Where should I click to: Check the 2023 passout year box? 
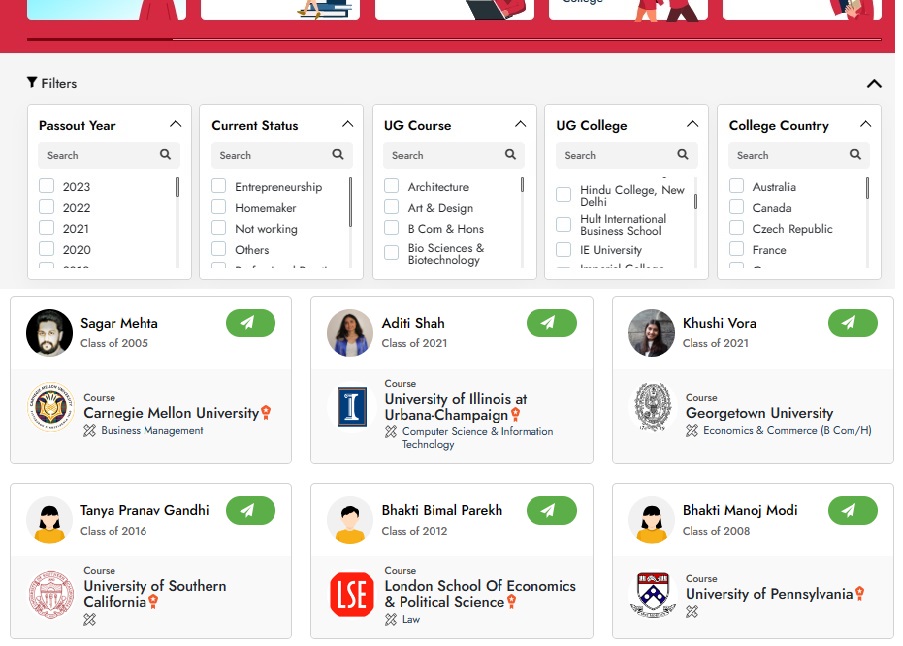point(47,186)
